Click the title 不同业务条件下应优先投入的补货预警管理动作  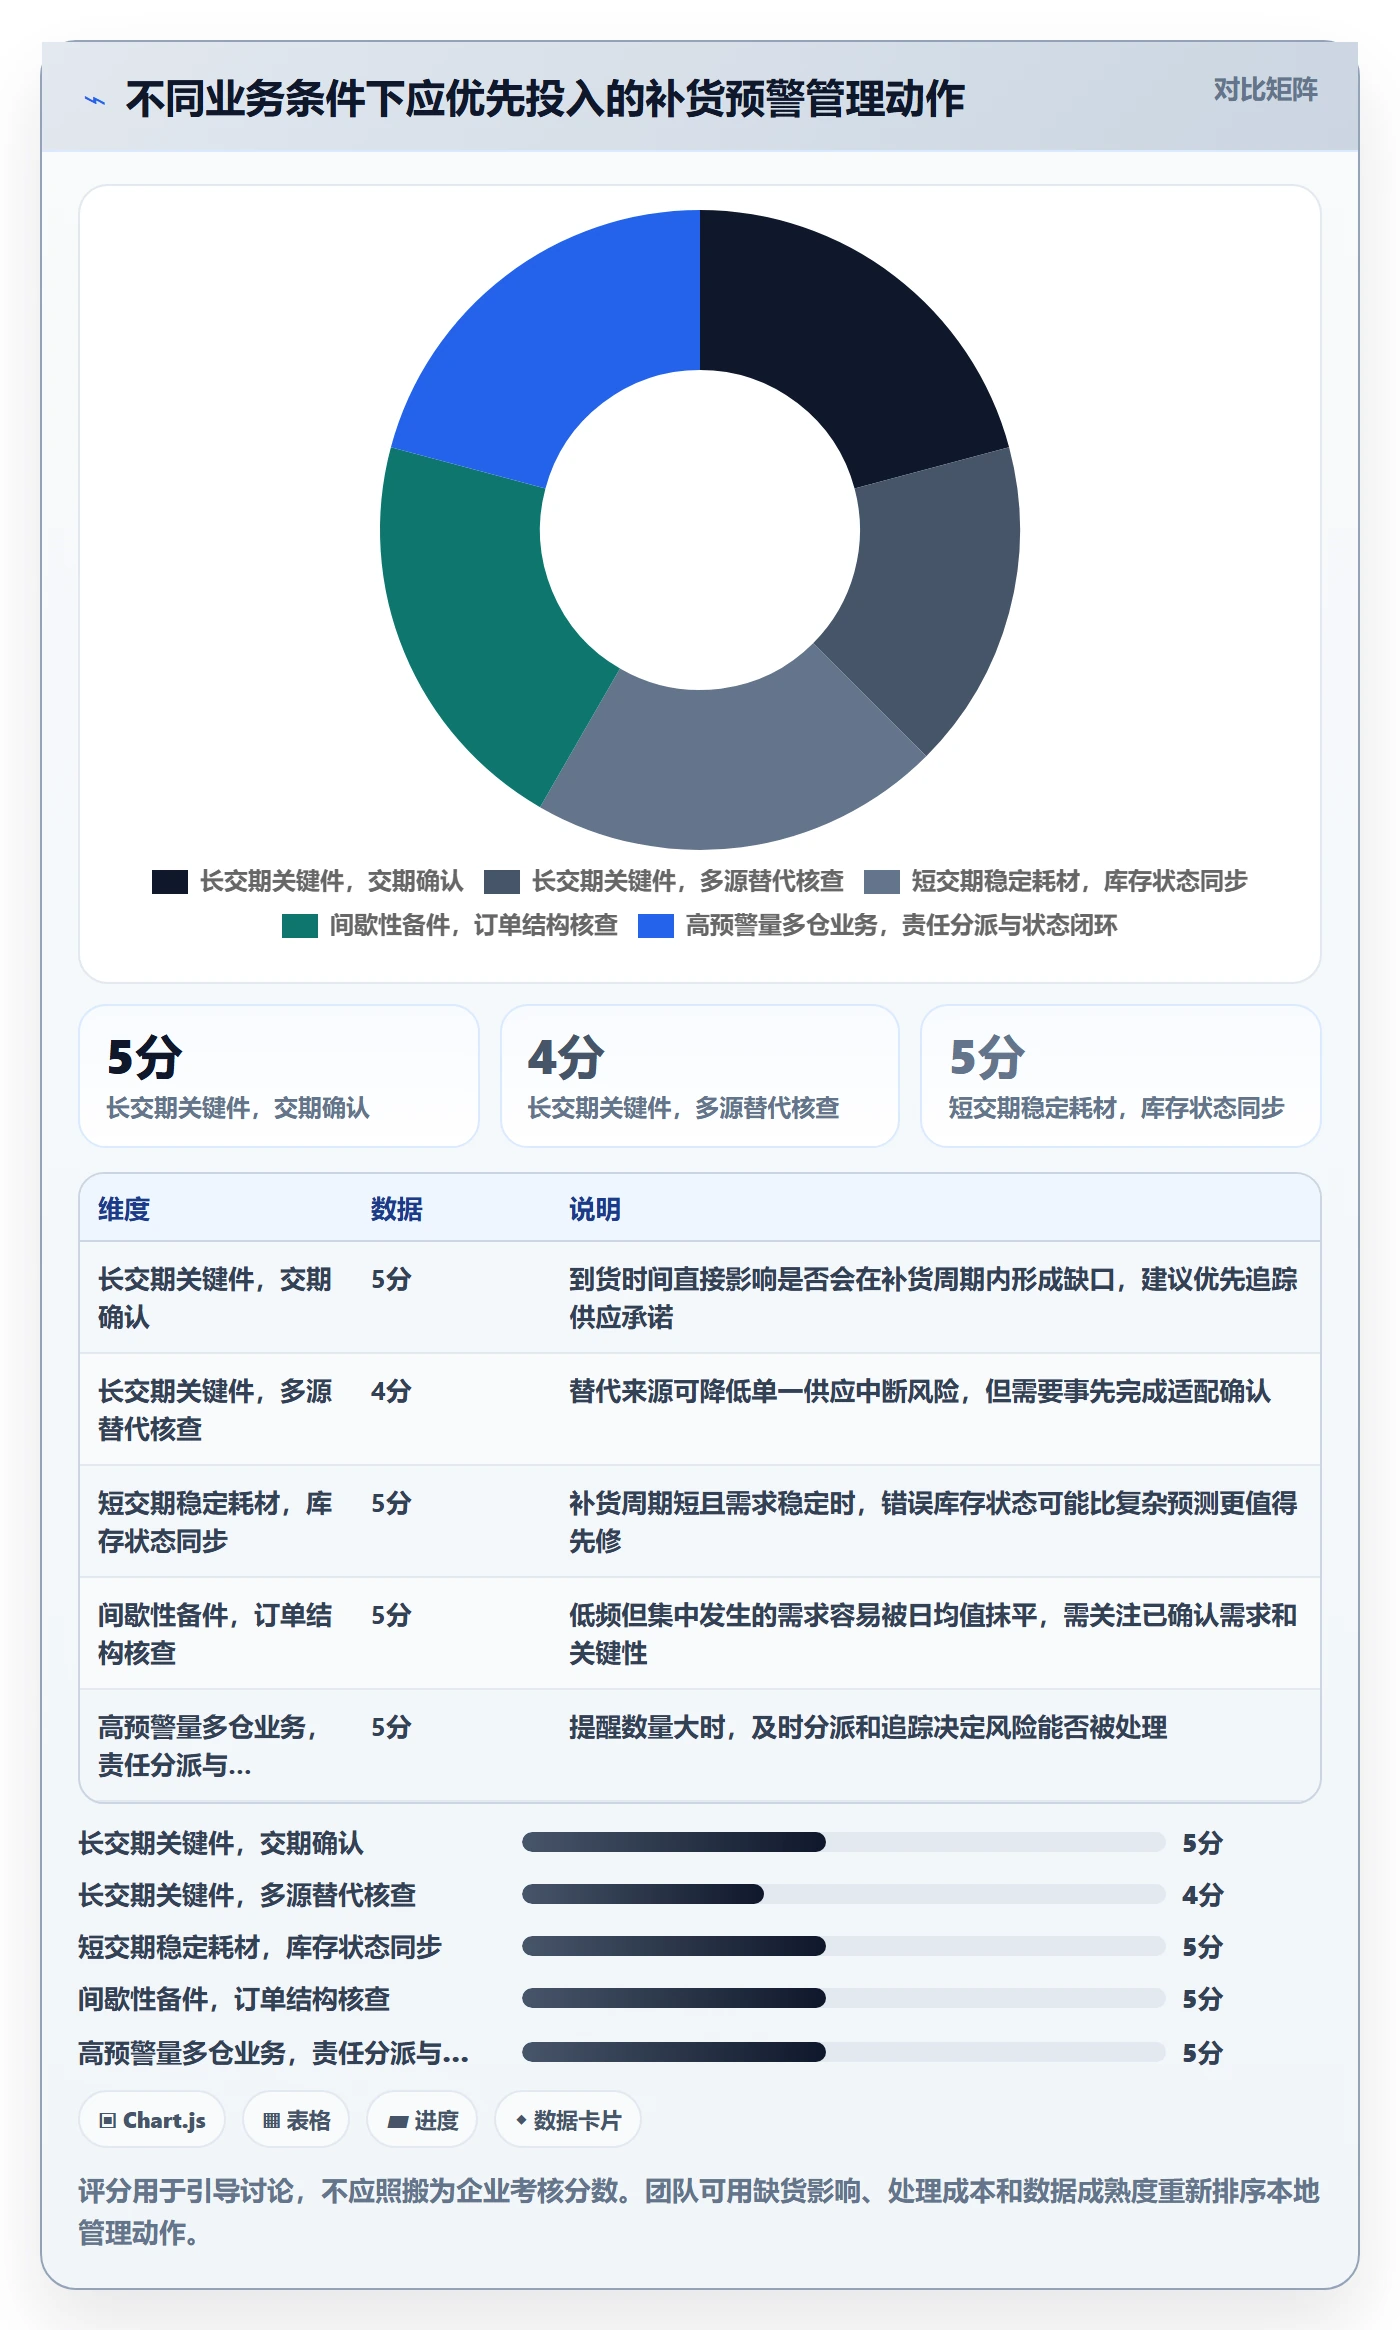[545, 99]
